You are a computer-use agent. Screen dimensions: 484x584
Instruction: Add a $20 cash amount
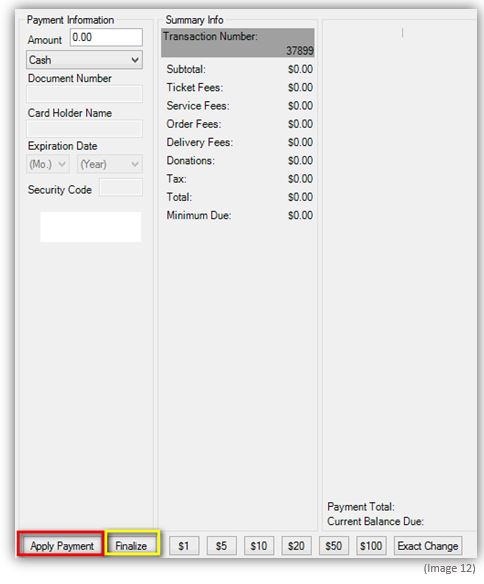(296, 546)
